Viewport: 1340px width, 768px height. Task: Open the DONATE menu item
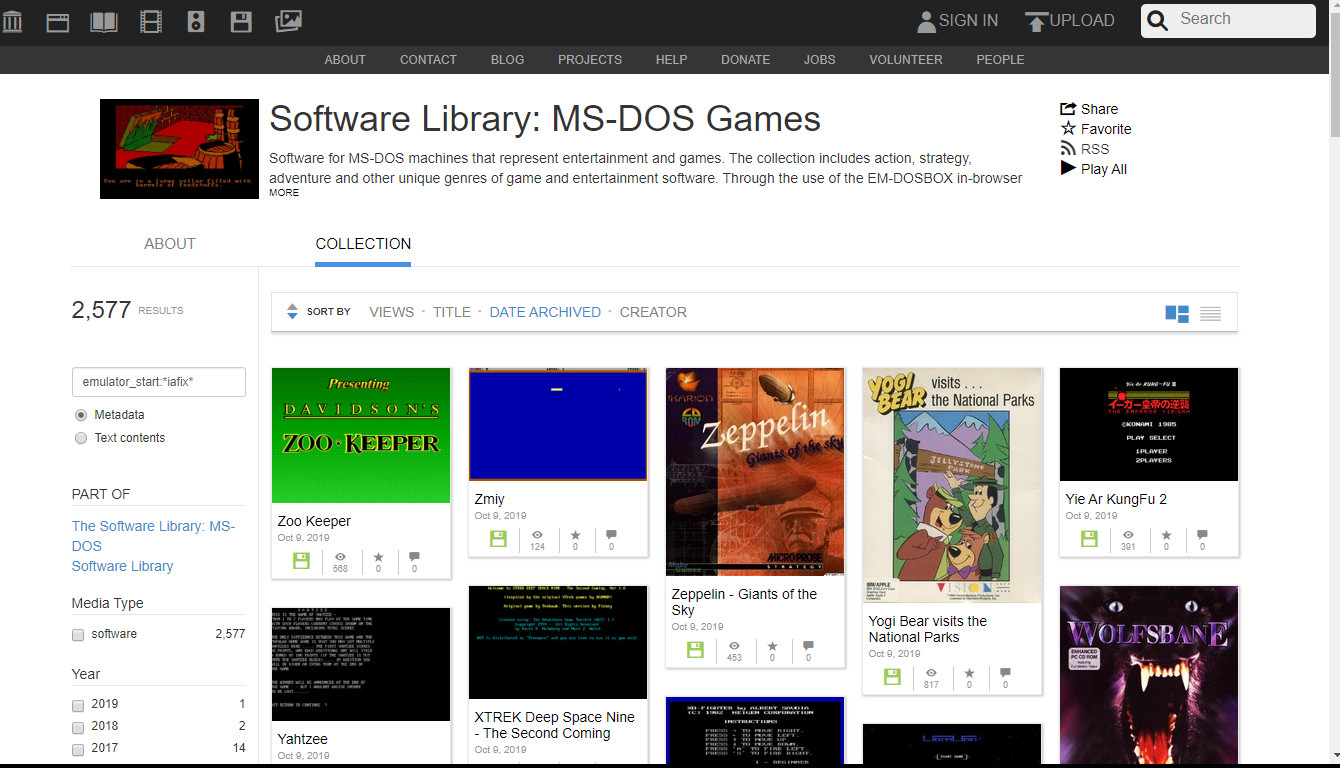[x=745, y=60]
